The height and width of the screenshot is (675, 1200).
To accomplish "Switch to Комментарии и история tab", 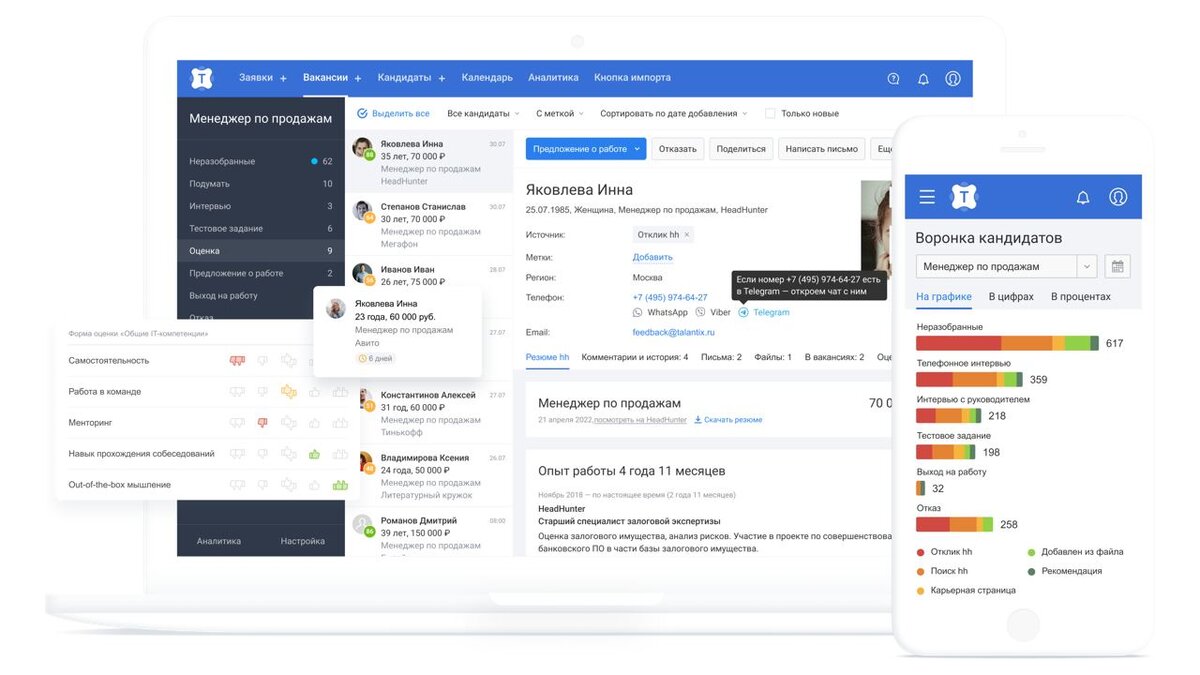I will click(635, 357).
